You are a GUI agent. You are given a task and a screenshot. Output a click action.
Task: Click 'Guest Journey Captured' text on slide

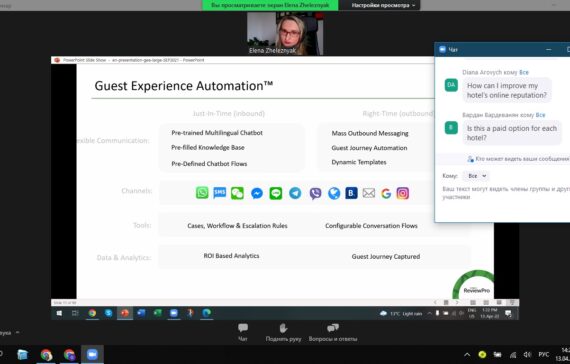coord(386,256)
